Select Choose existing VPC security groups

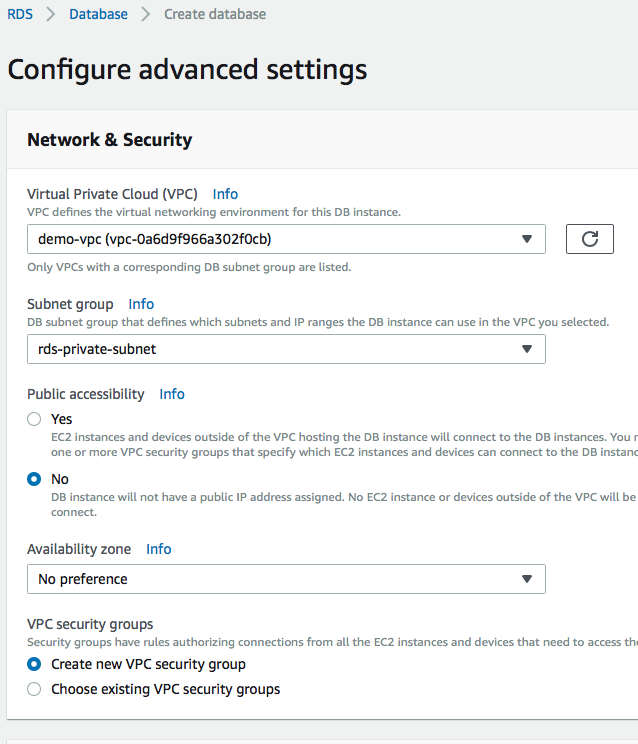tap(35, 689)
